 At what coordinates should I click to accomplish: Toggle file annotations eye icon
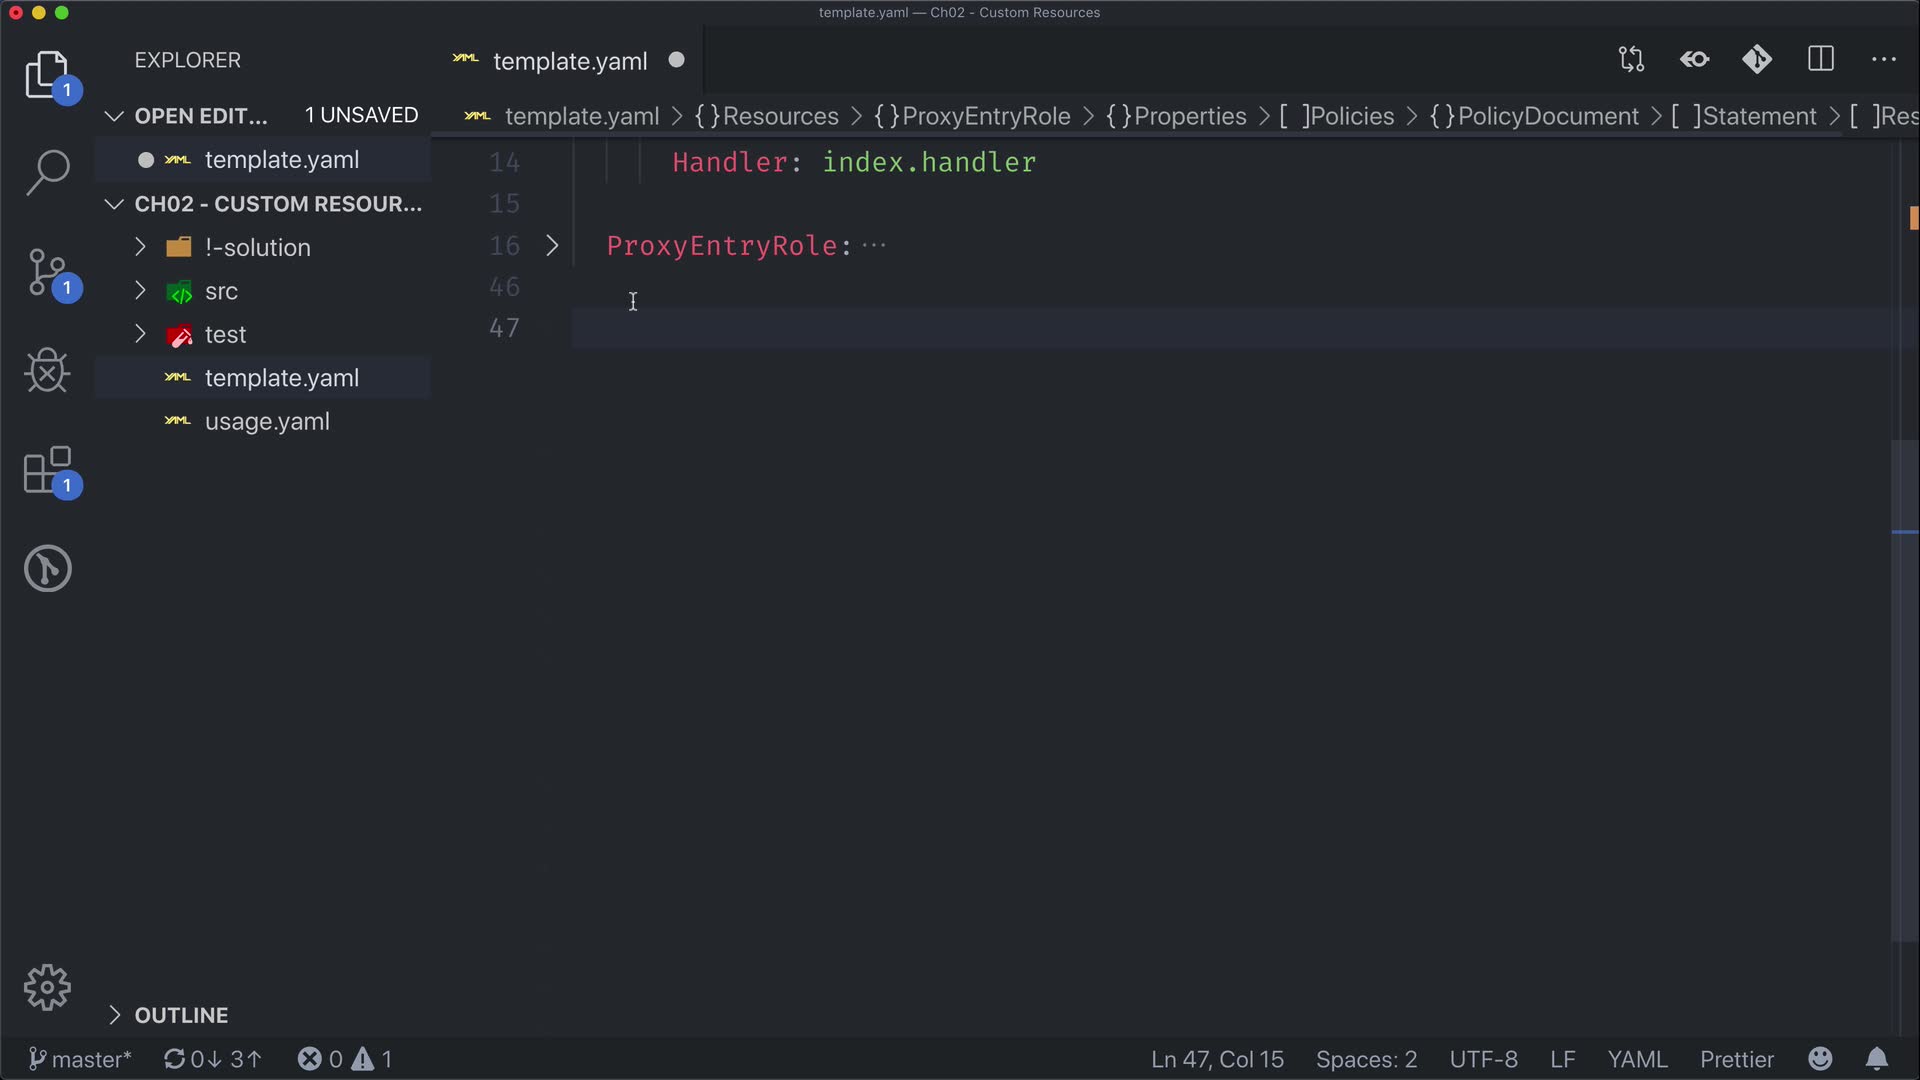click(1694, 60)
